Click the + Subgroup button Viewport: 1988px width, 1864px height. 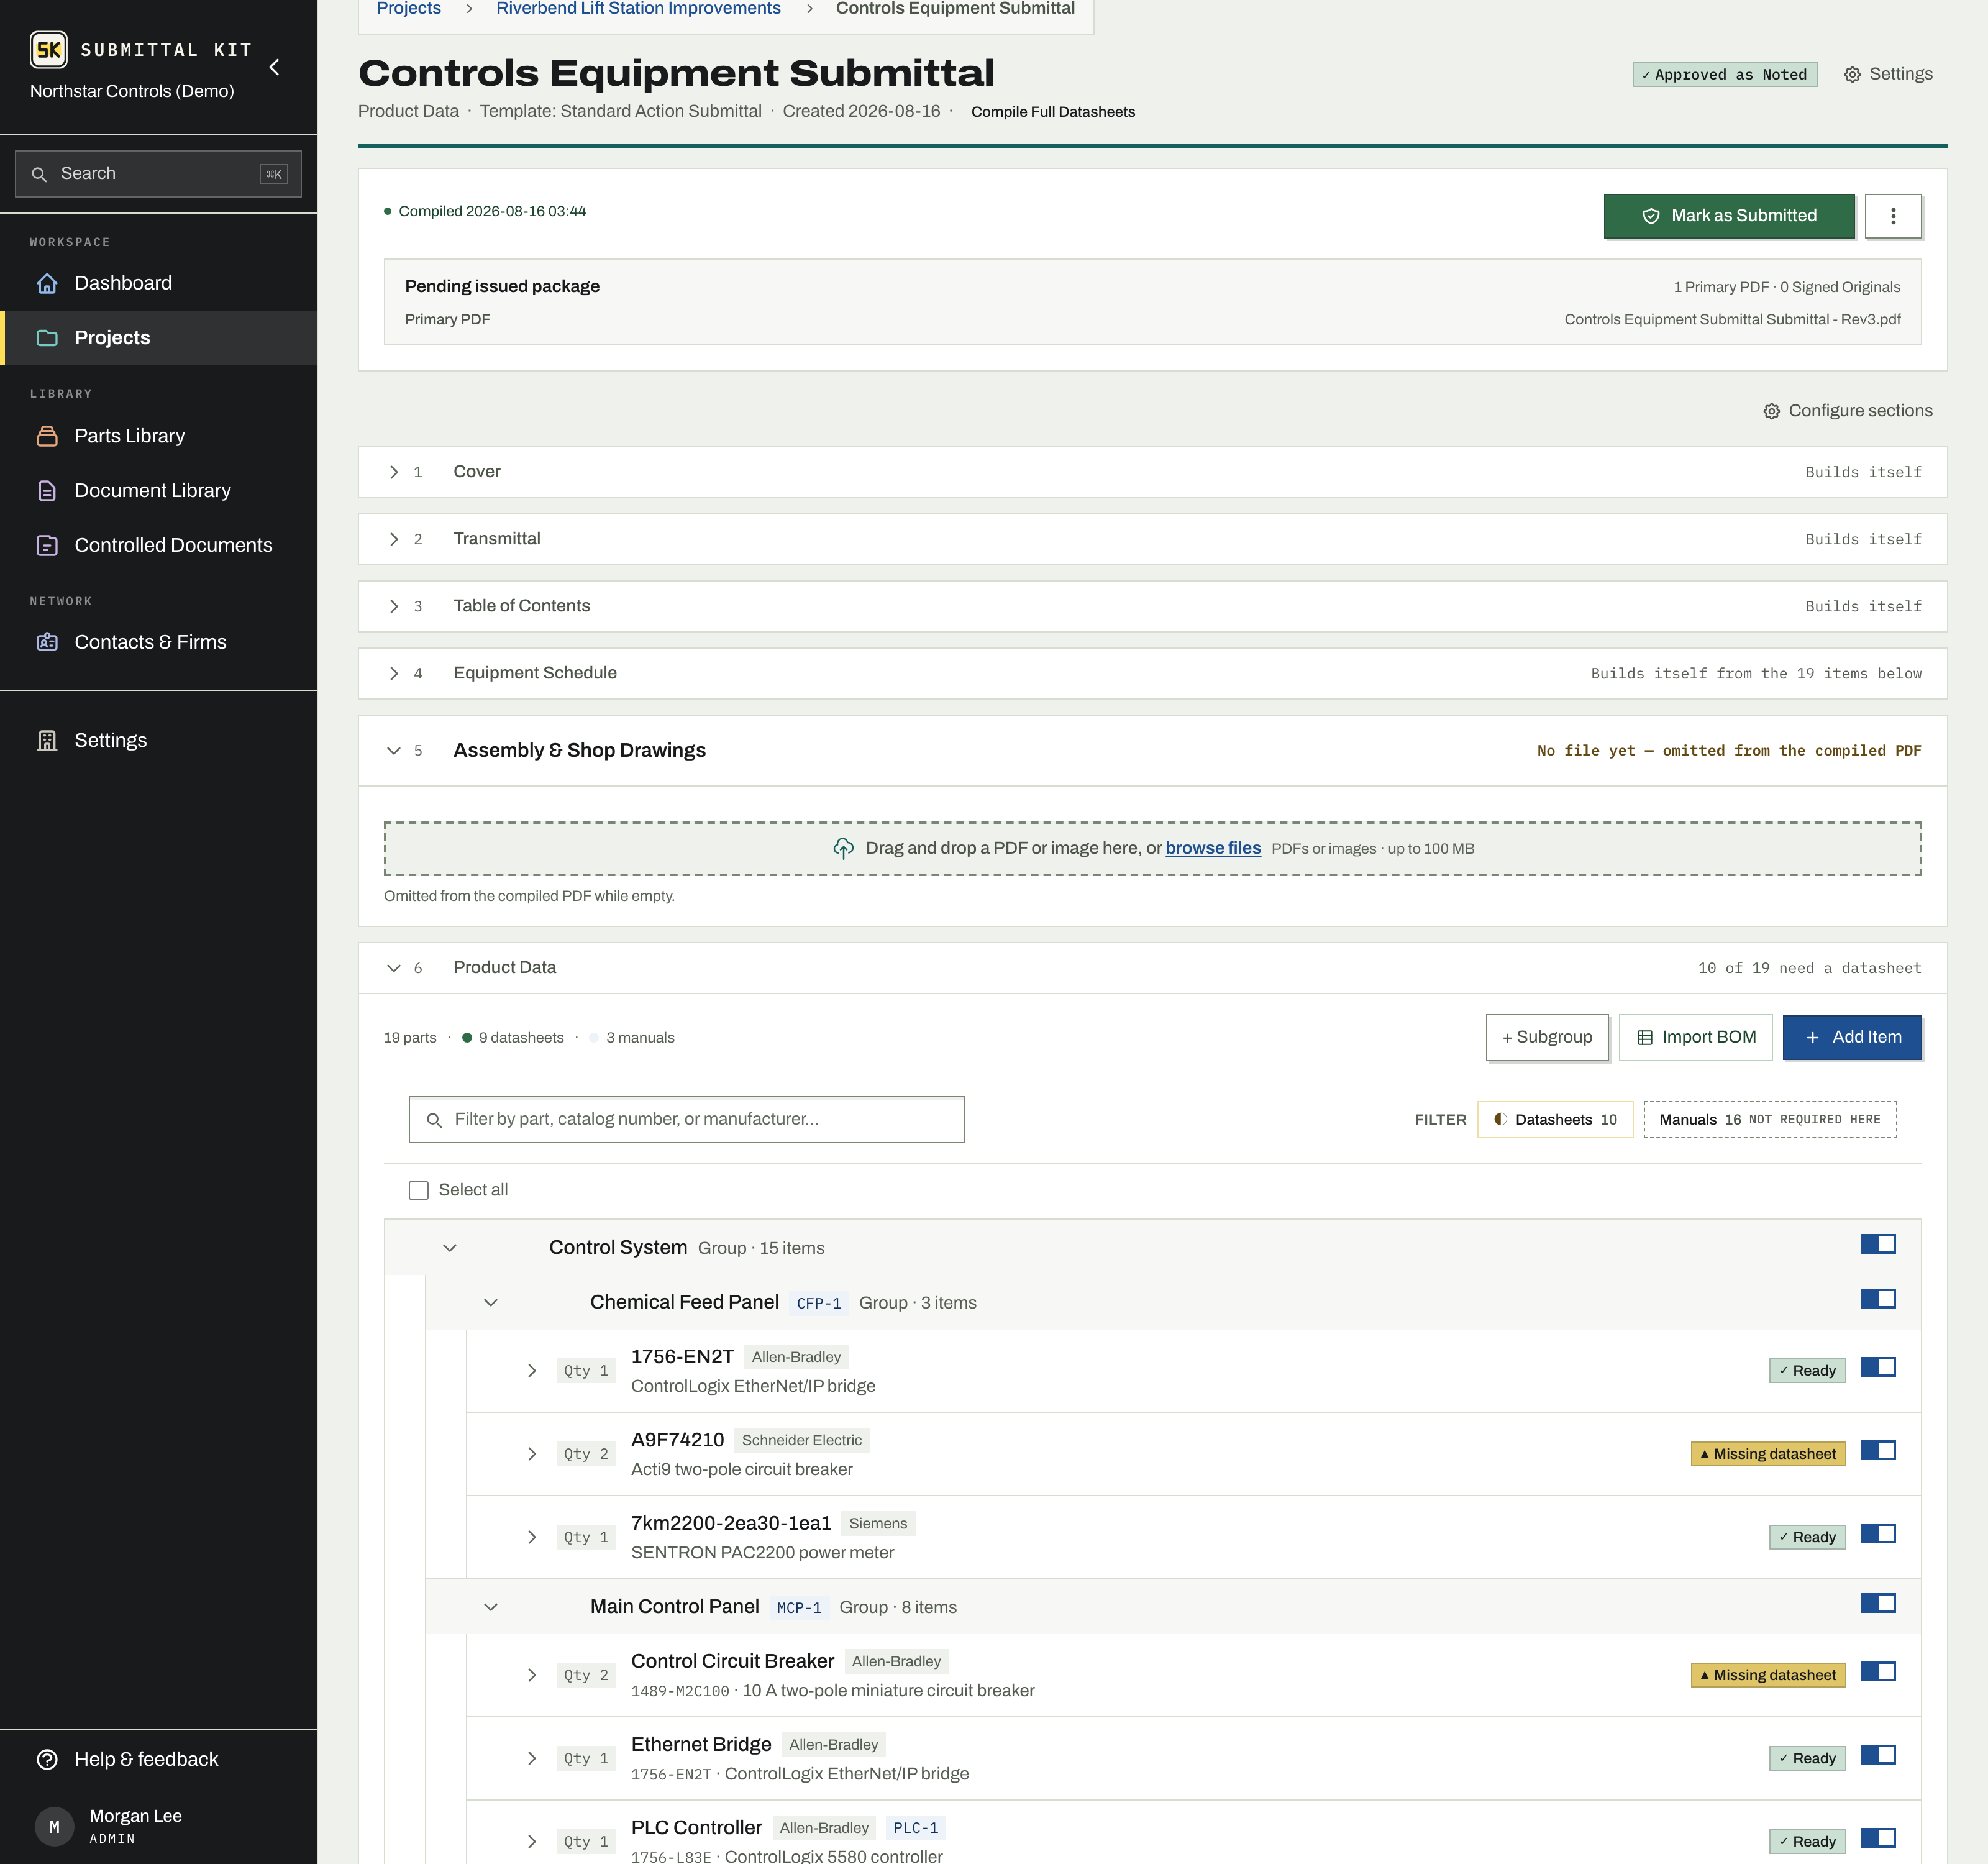tap(1547, 1038)
